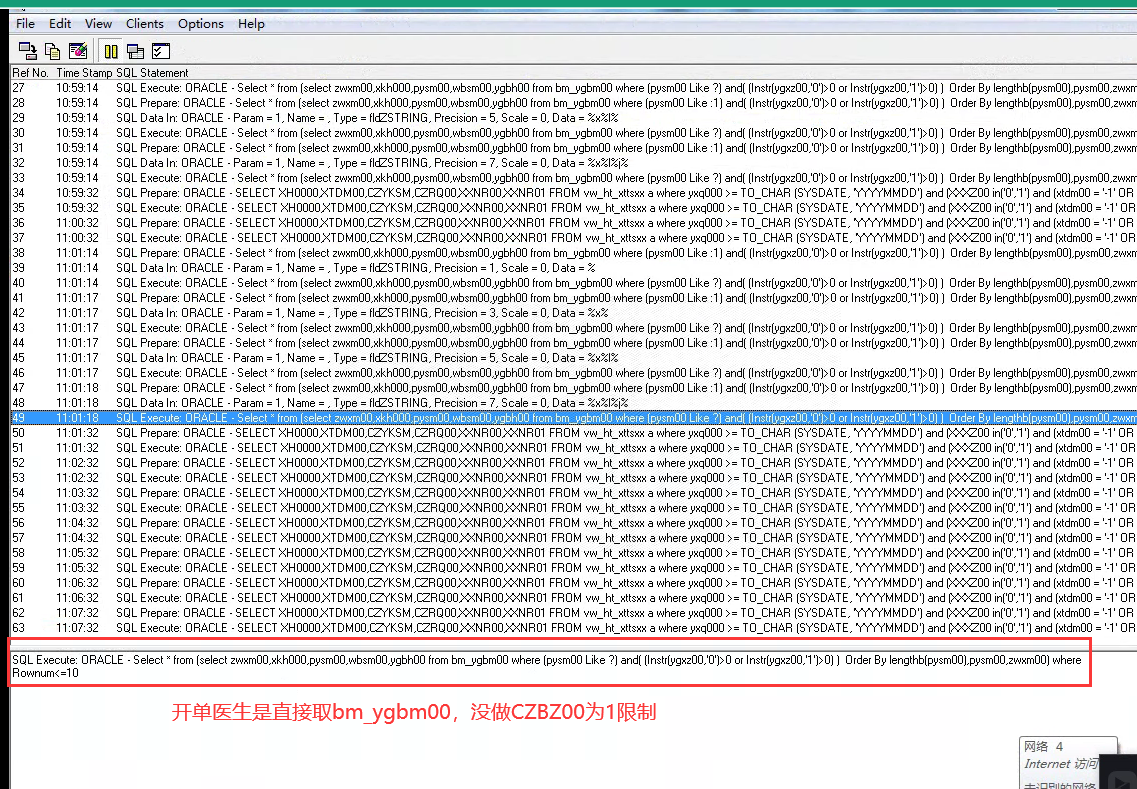This screenshot has height=789, width=1137.
Task: Click highlighted row 49 SQL Execute
Action: click(x=574, y=418)
